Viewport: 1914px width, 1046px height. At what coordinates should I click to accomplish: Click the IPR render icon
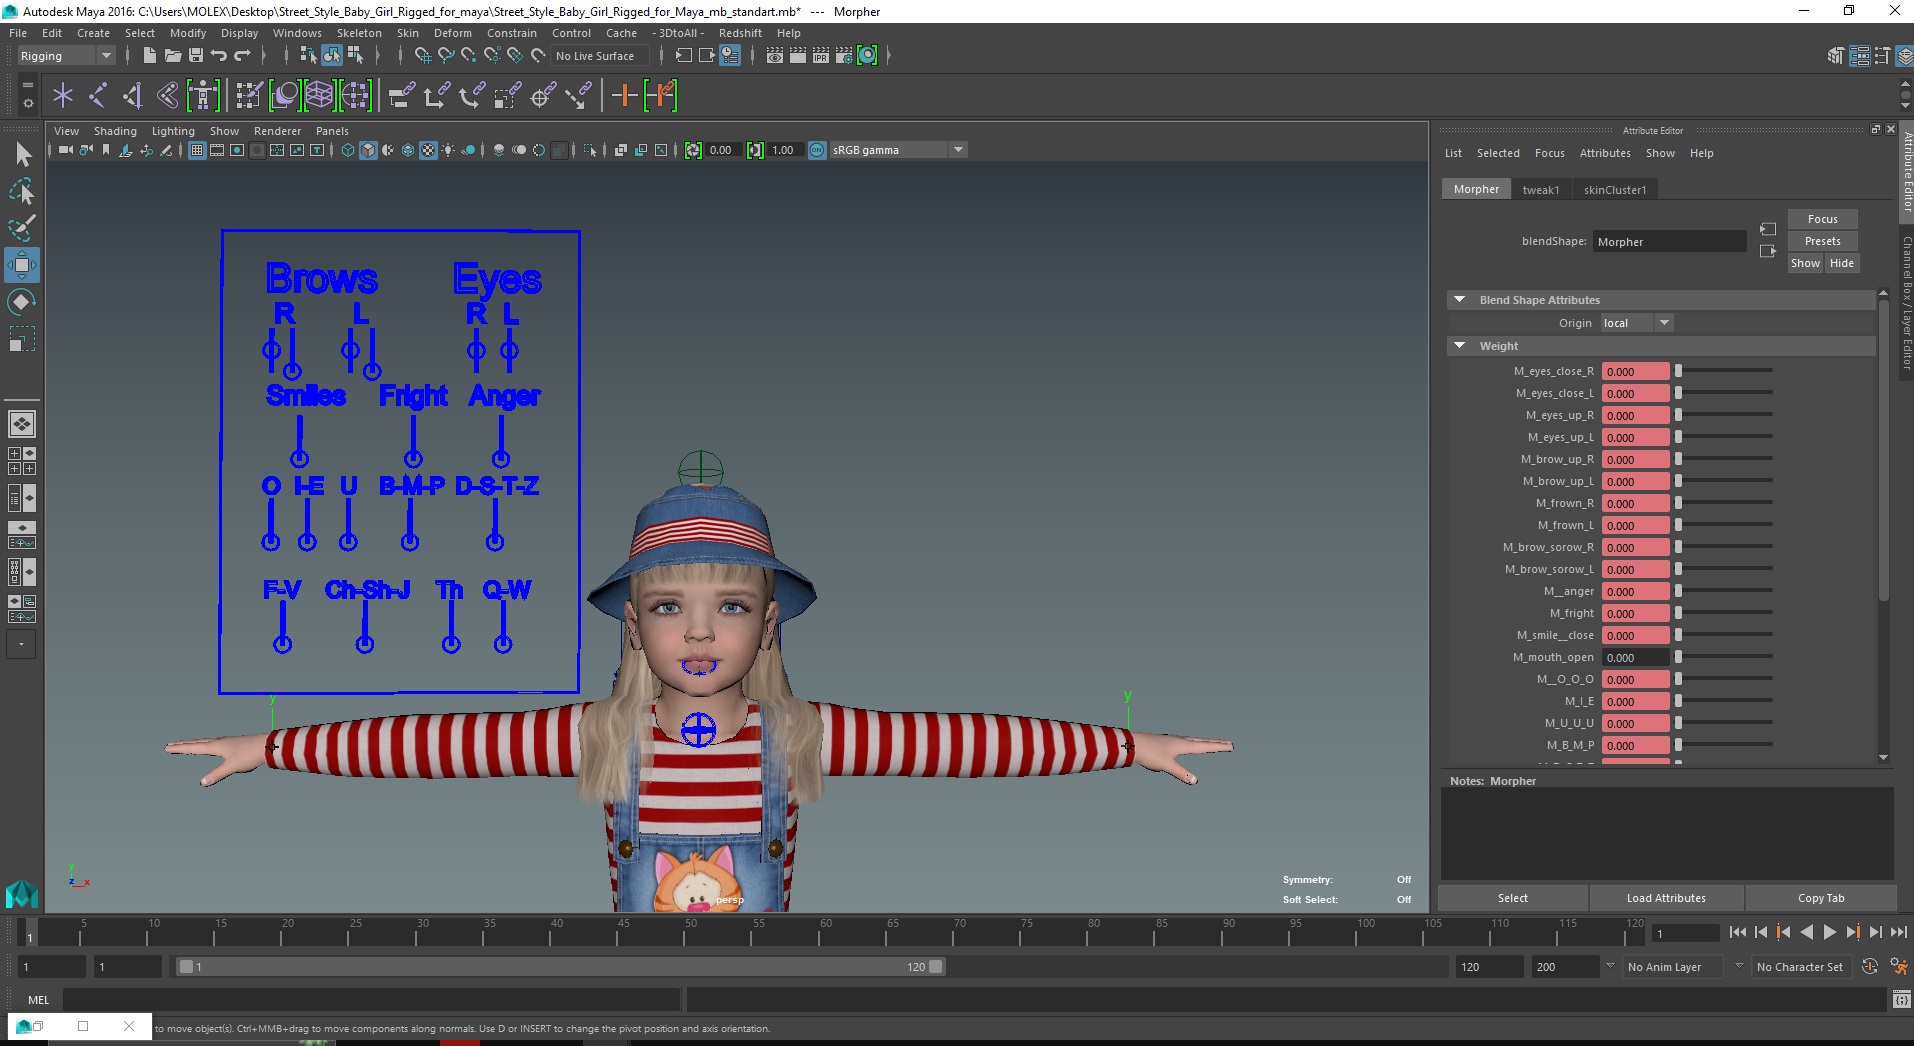[x=821, y=55]
